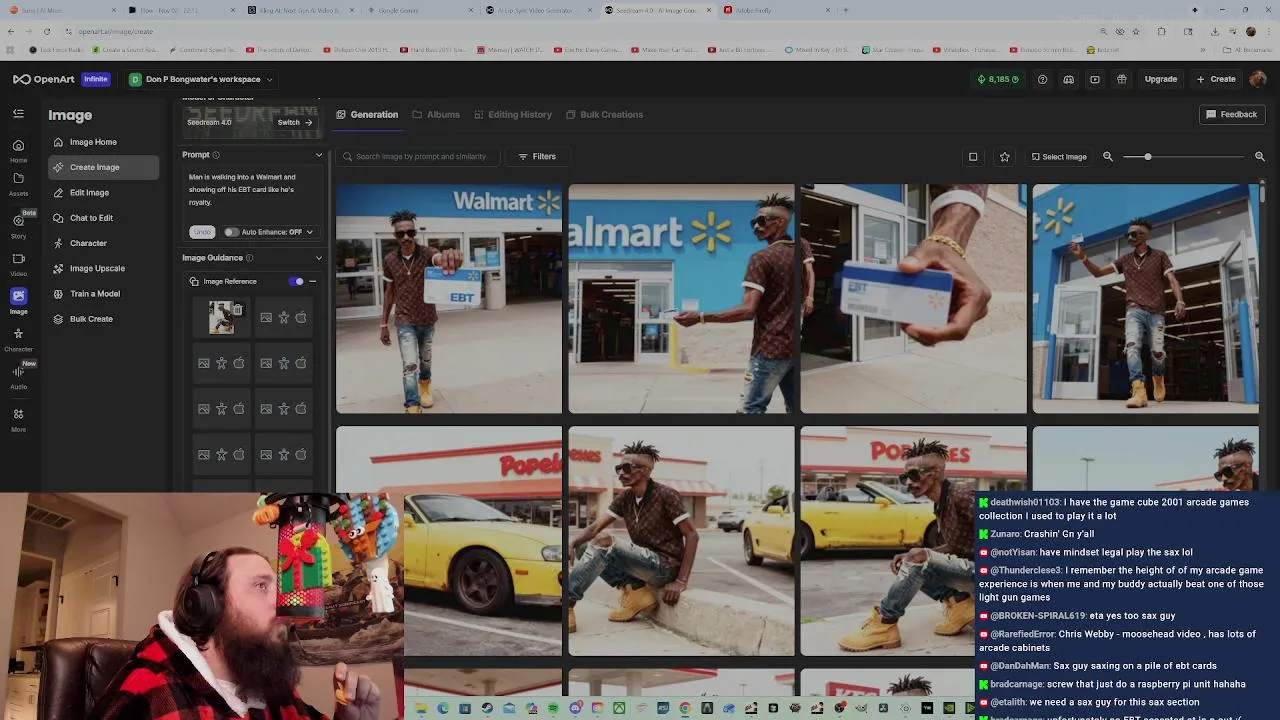1280x720 pixels.
Task: Click the favorites star filter icon
Action: tap(1004, 156)
